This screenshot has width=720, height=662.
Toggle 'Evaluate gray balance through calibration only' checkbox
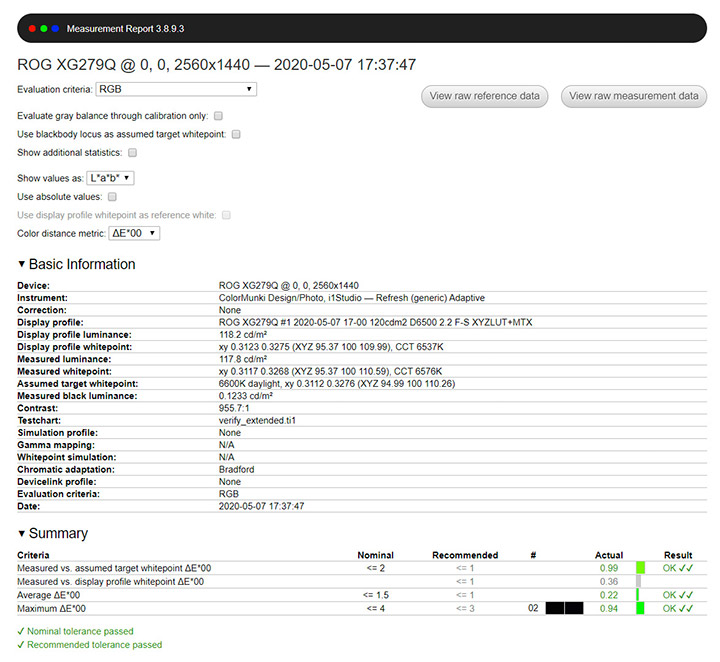click(x=219, y=116)
